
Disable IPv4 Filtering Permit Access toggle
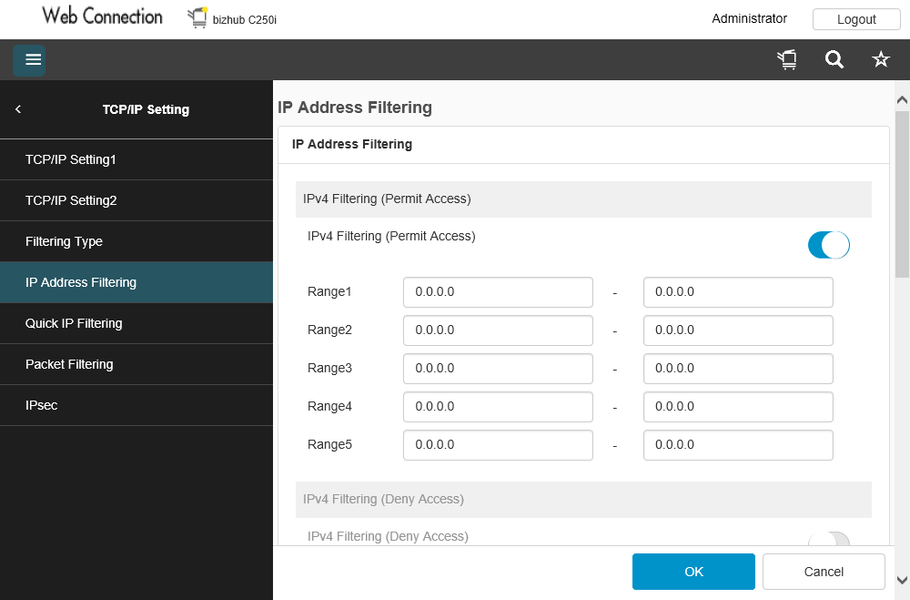pyautogui.click(x=828, y=245)
